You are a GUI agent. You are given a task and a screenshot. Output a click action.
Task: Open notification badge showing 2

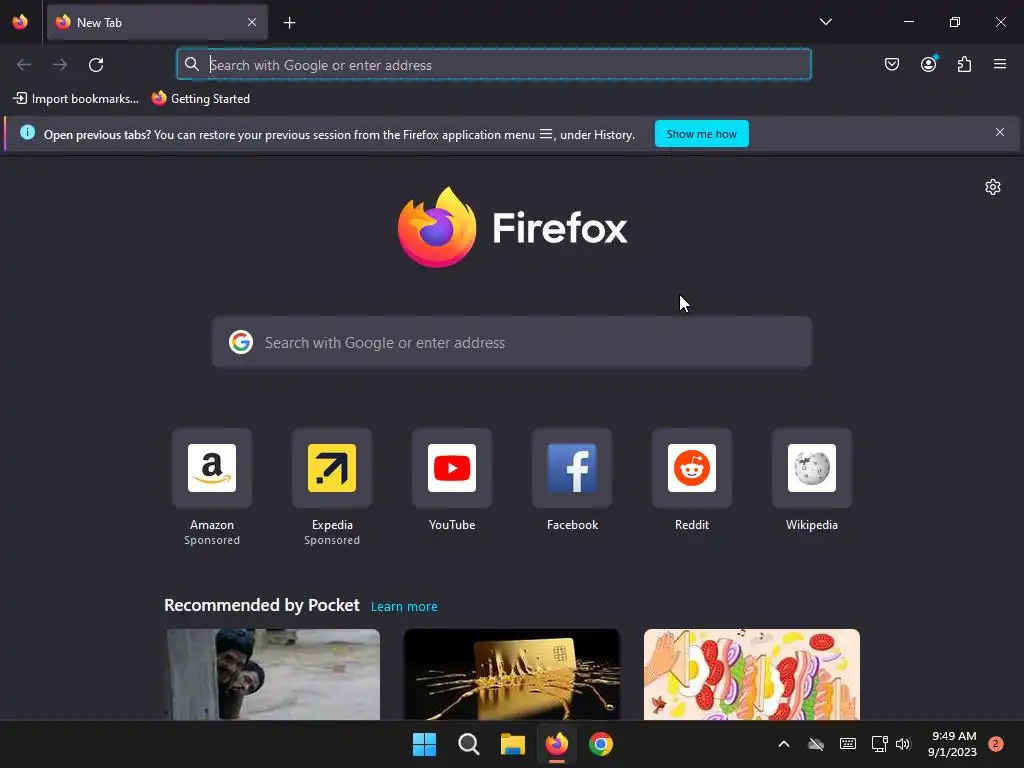click(x=995, y=744)
